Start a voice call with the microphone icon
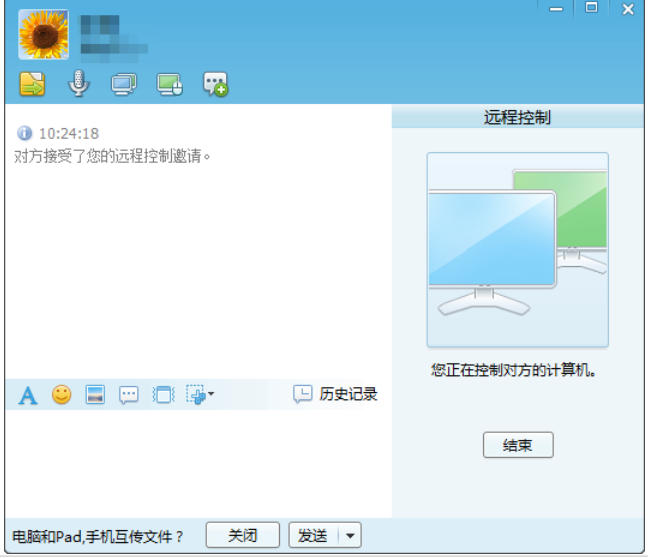Viewport: 648px width, 558px height. [78, 83]
